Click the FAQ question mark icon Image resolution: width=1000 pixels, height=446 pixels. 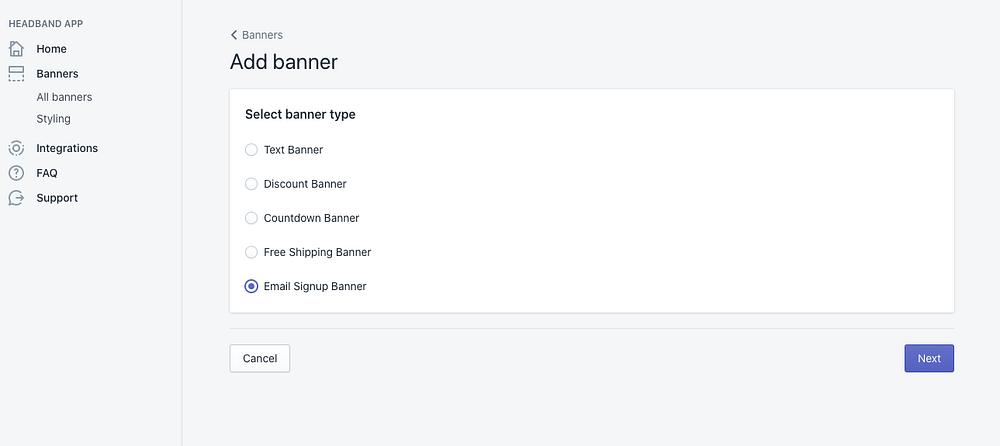(16, 173)
